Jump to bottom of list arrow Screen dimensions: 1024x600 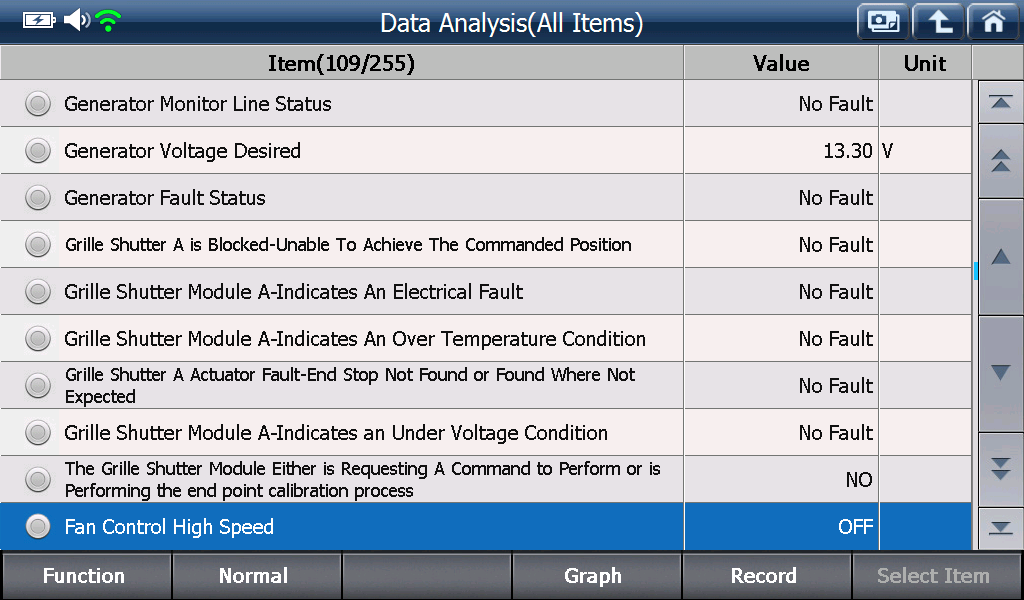[1000, 528]
